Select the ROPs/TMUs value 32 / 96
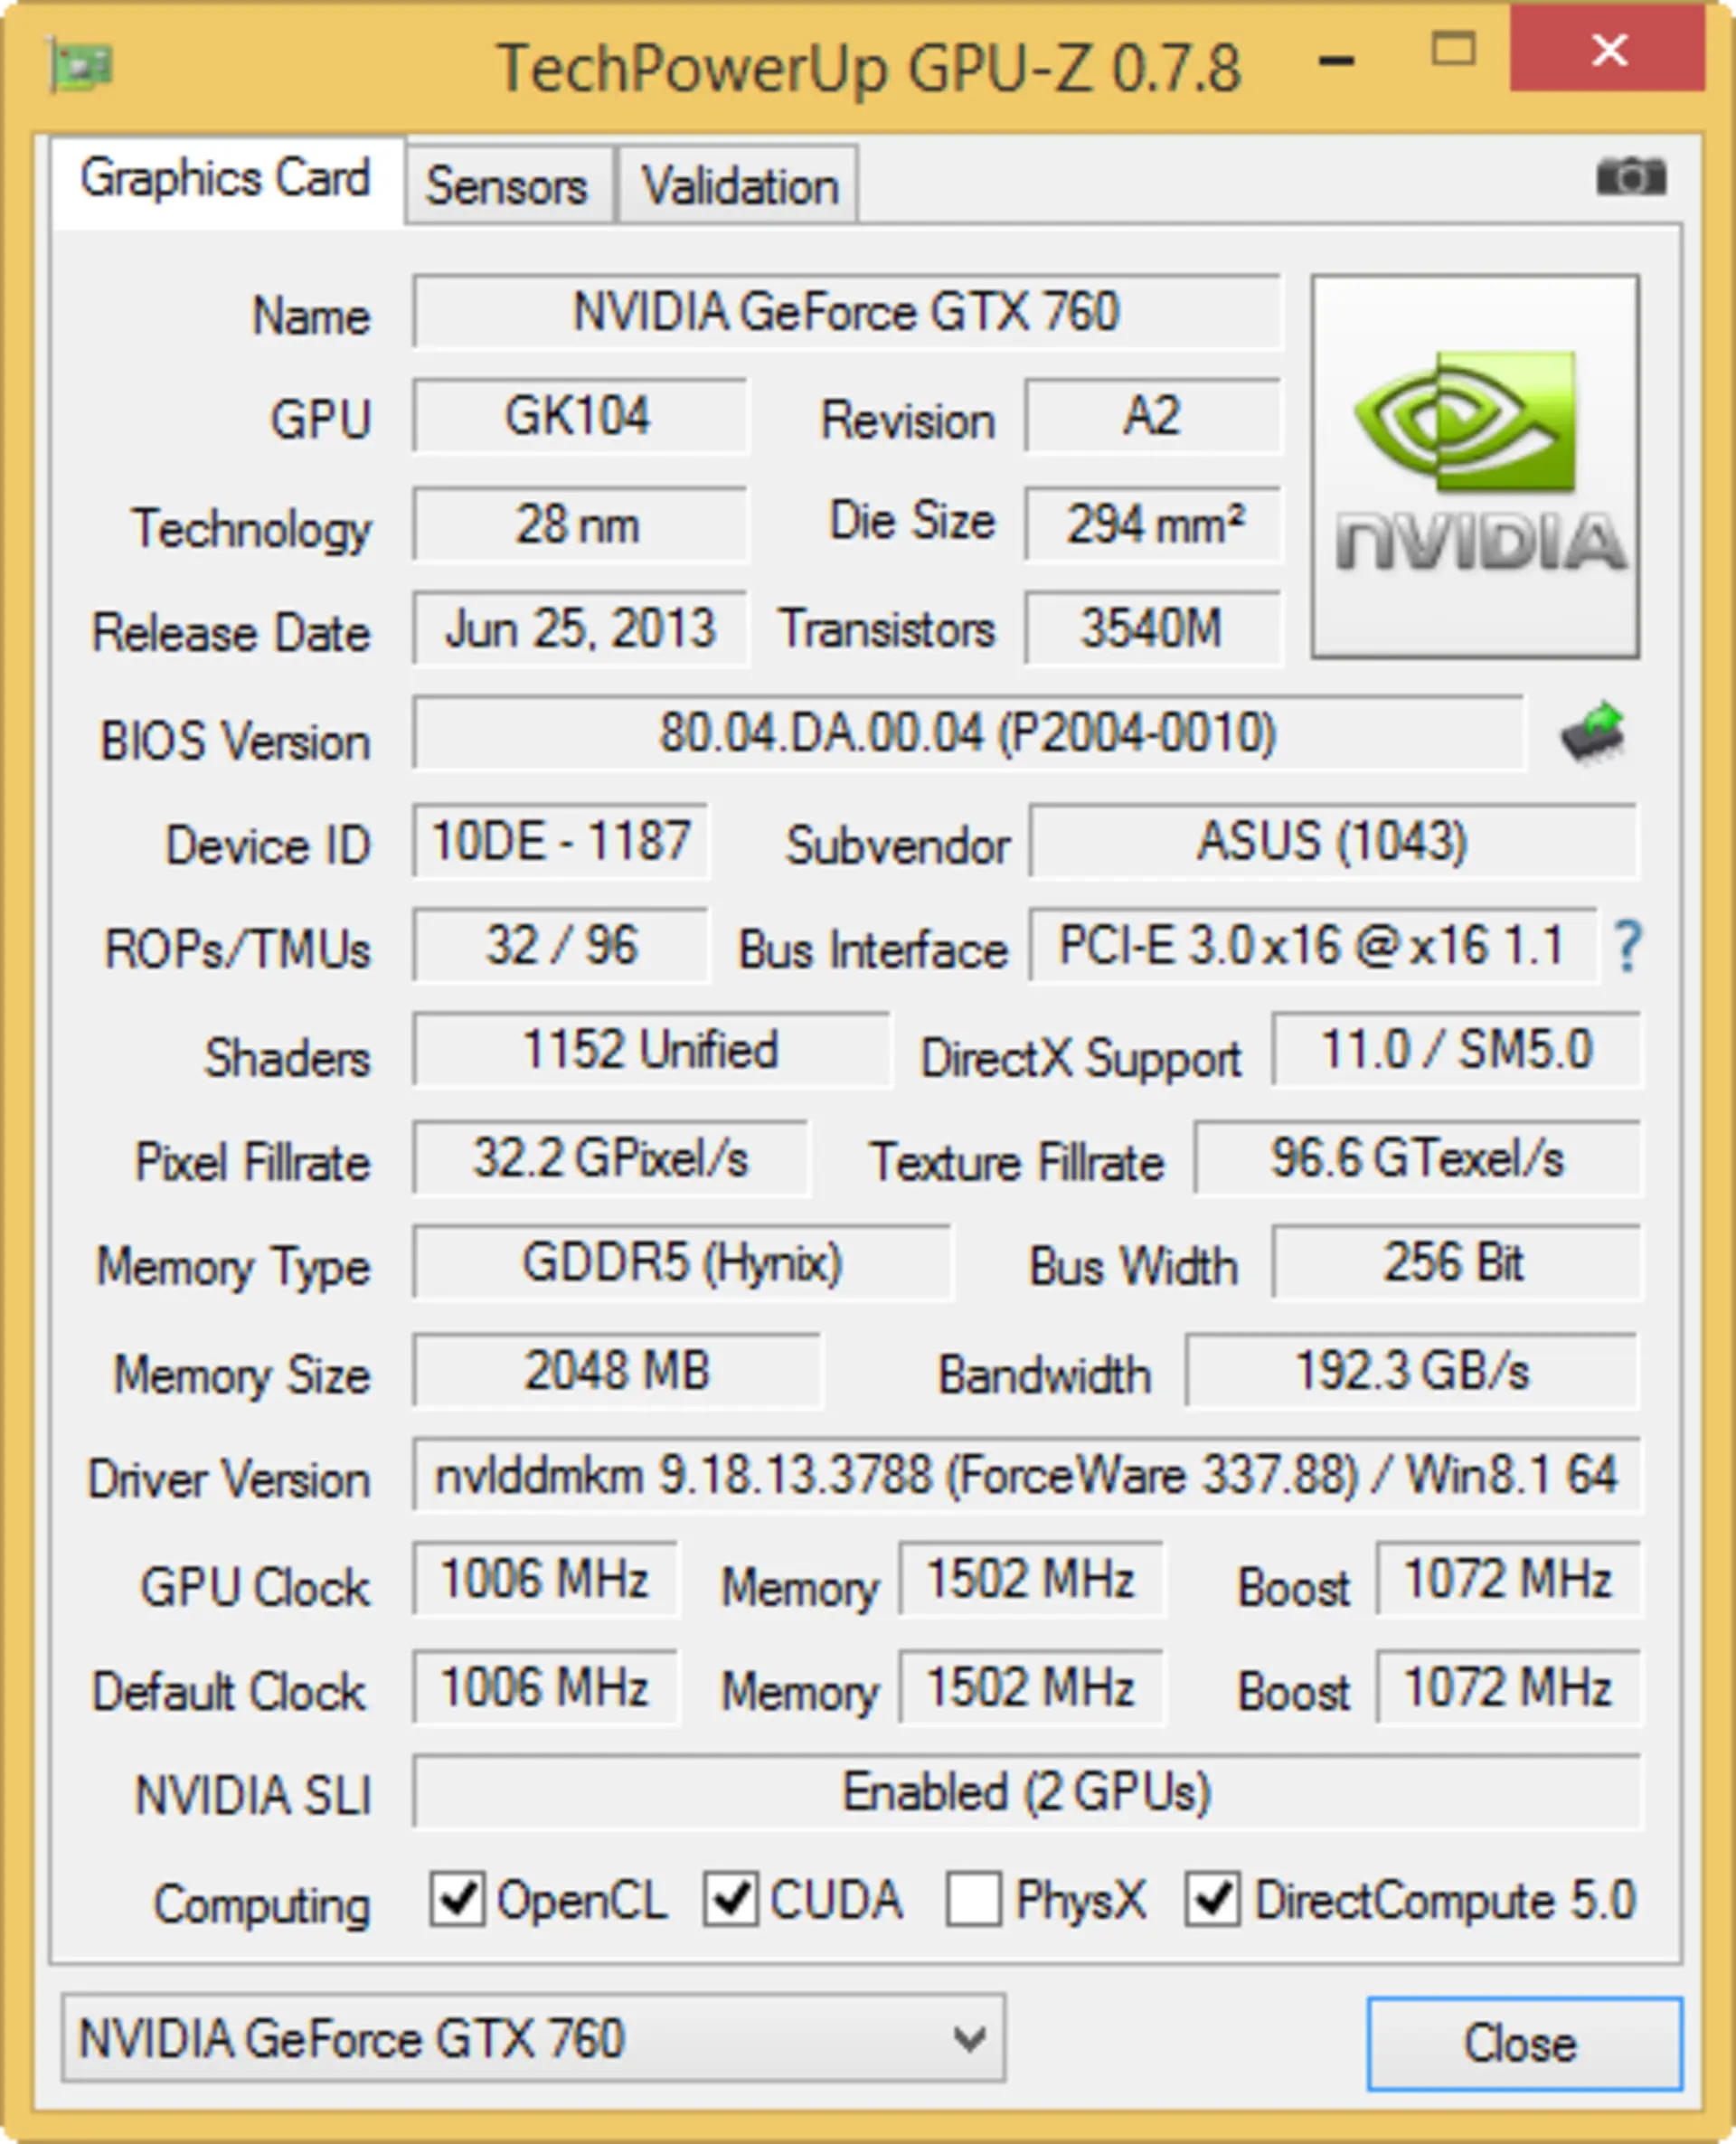 (x=561, y=946)
